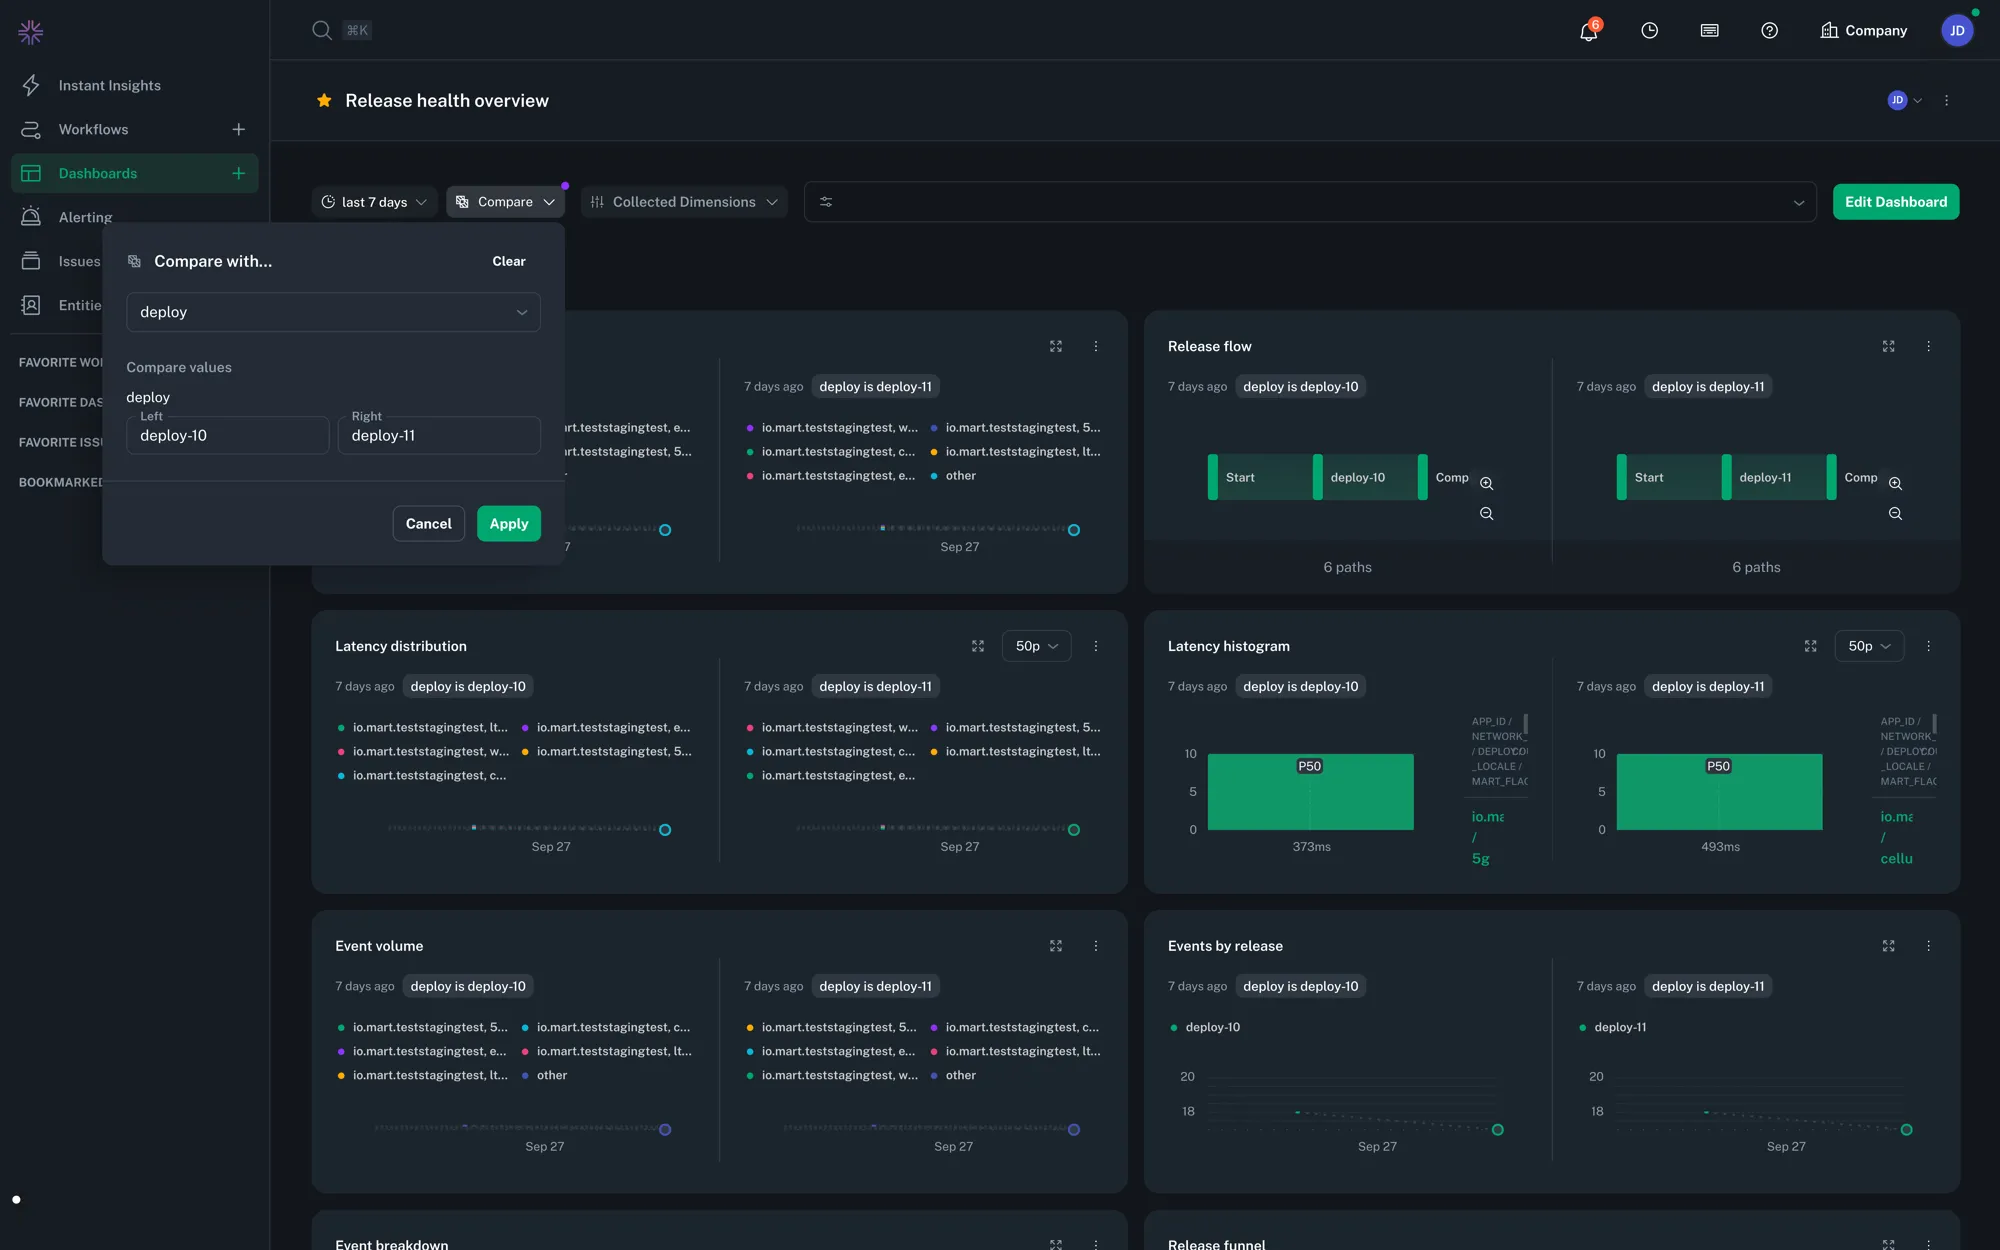The height and width of the screenshot is (1250, 2000).
Task: Open Release flow panel more options menu
Action: pos(1929,346)
